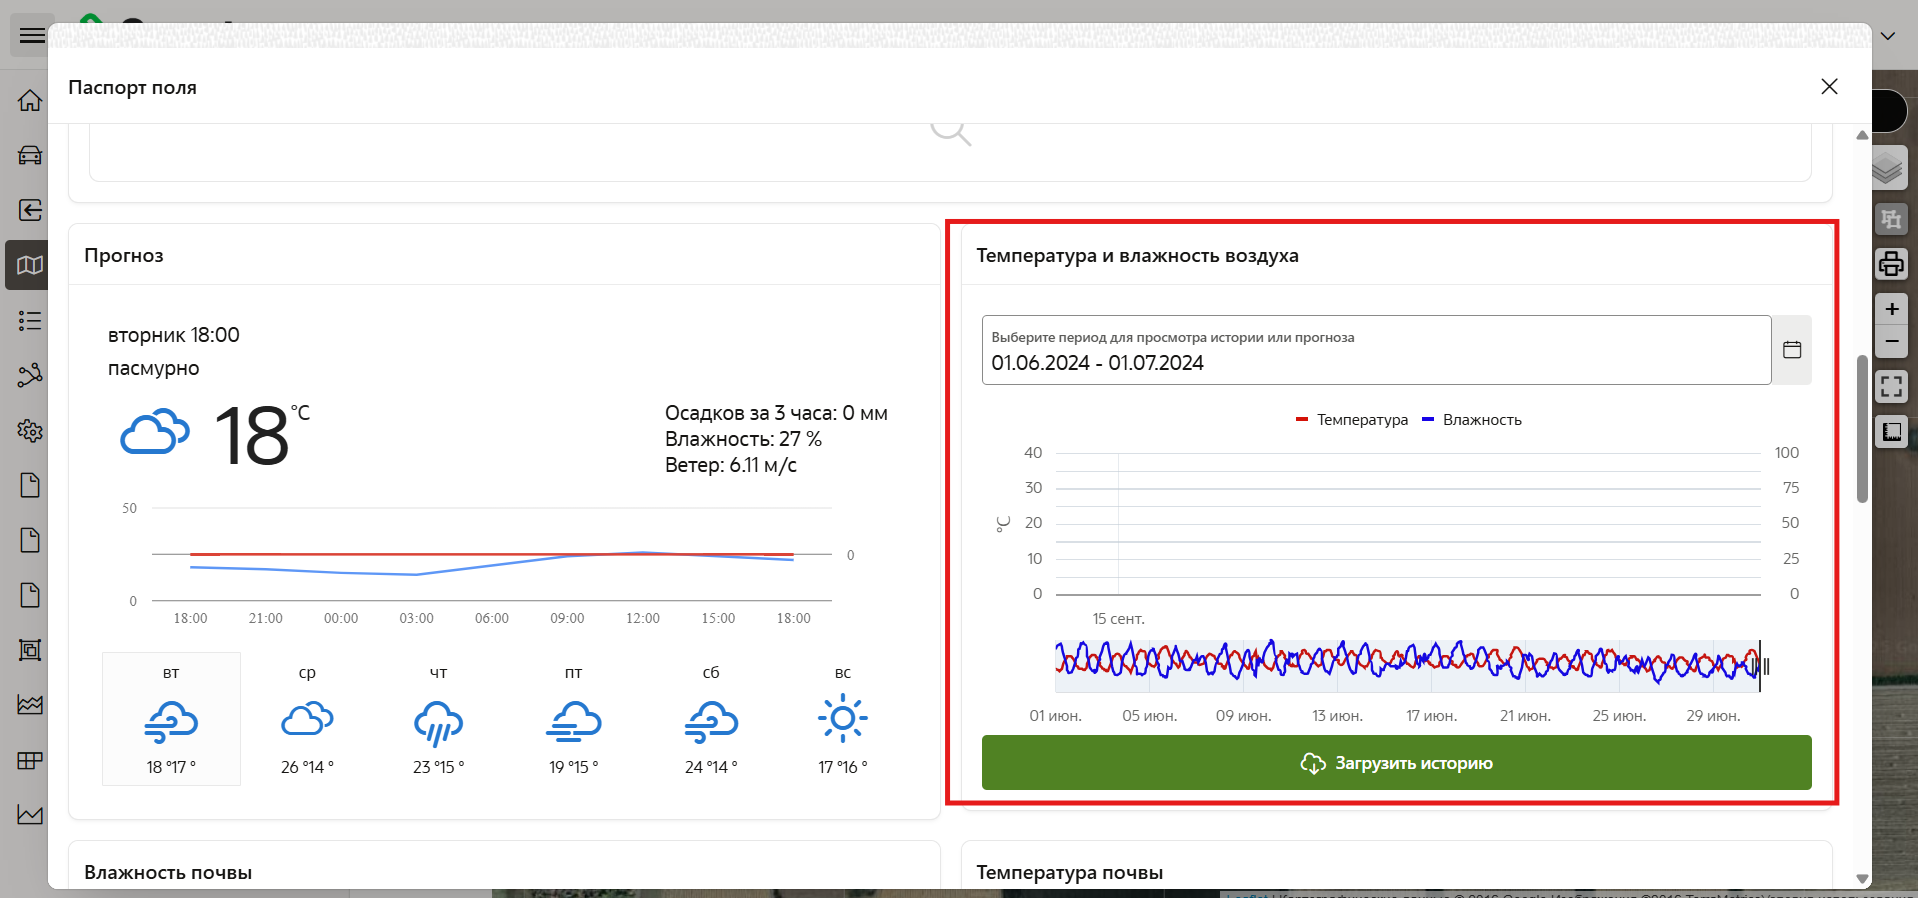This screenshot has height=898, width=1918.
Task: Open the calendar date picker icon
Action: coord(1791,349)
